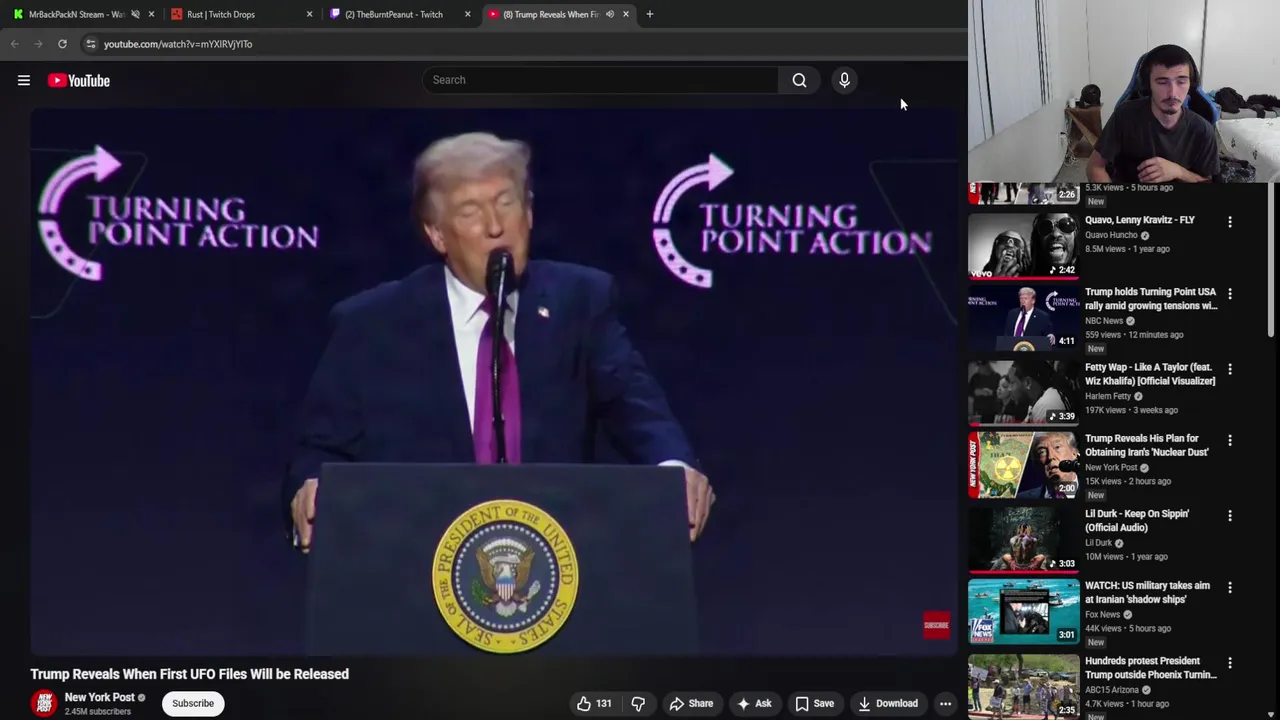The width and height of the screenshot is (1280, 720).
Task: Close the TheBurntPeanut Twitch tab
Action: [x=467, y=14]
